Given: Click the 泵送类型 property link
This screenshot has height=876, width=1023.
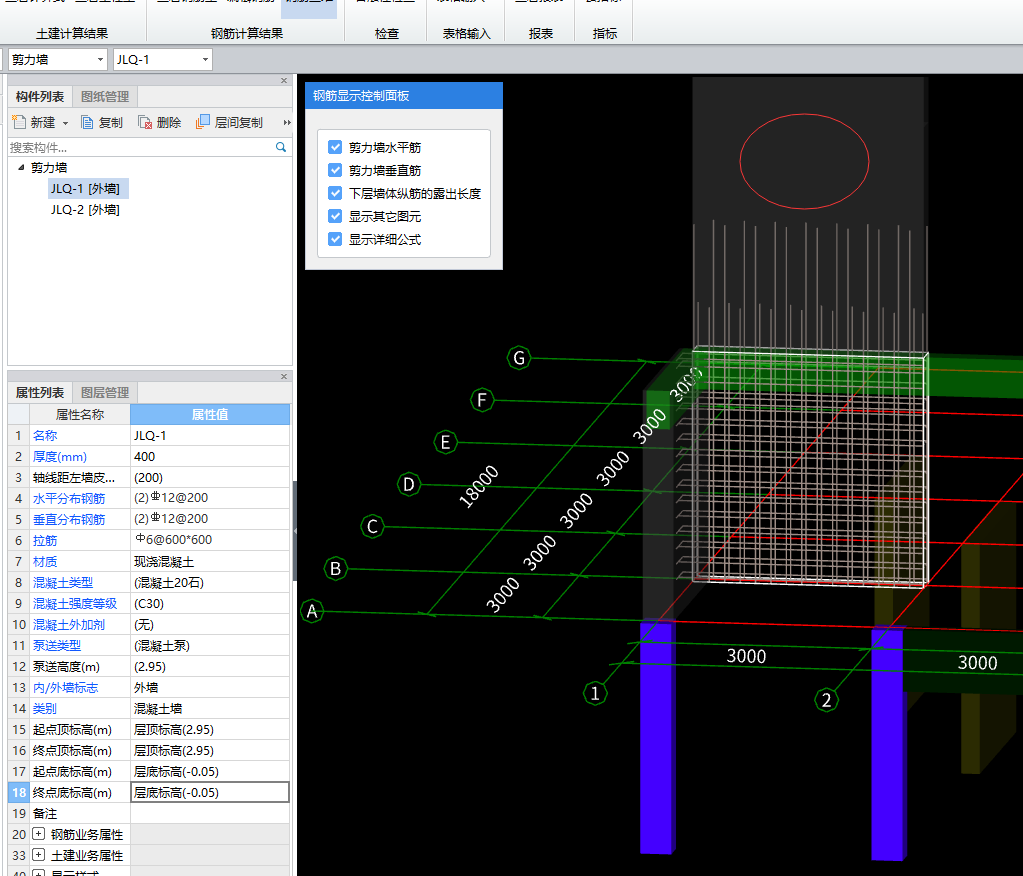Looking at the screenshot, I should tap(57, 645).
